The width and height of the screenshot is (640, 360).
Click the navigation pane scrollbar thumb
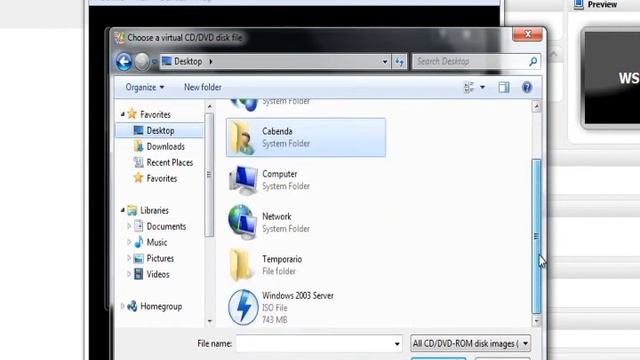pos(209,175)
